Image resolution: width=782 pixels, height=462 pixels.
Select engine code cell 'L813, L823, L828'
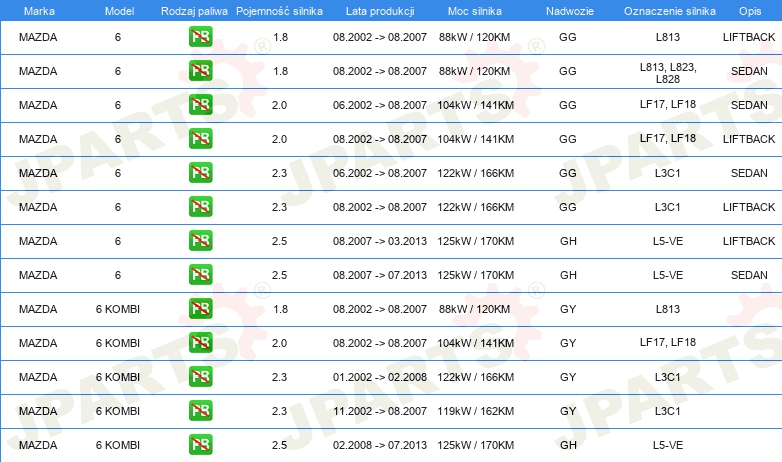click(x=668, y=73)
